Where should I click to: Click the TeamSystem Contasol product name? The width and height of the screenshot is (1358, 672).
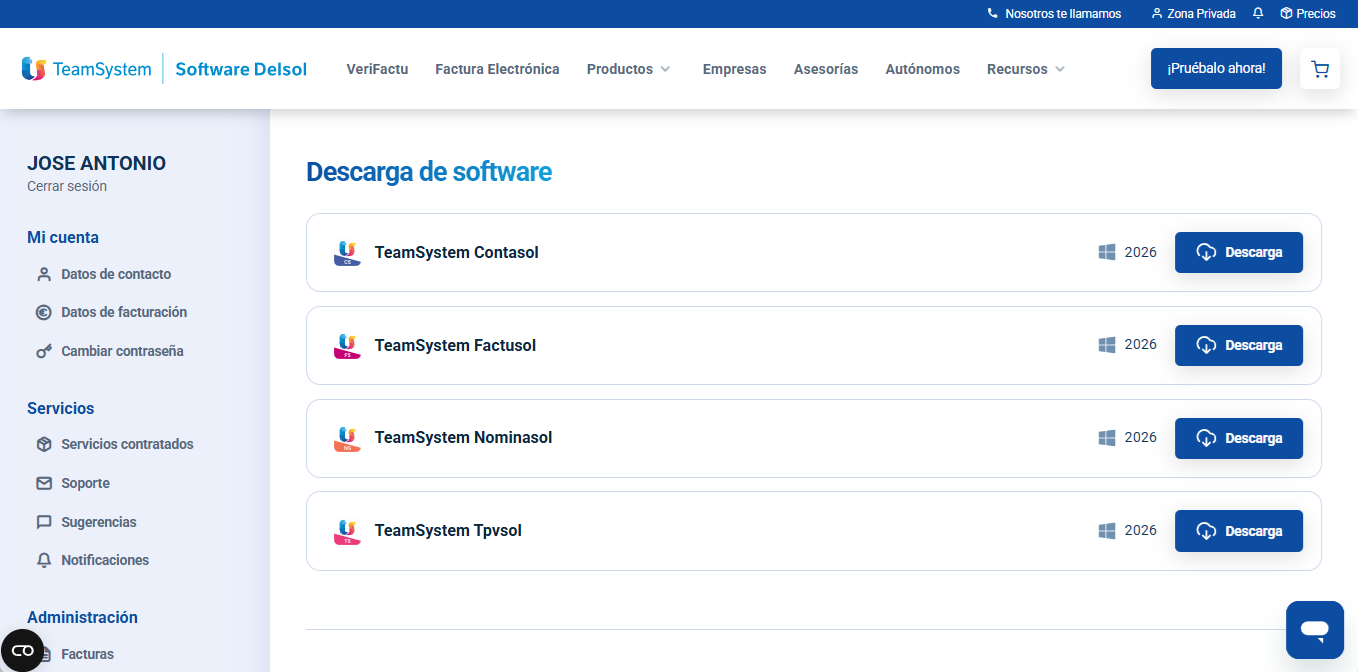click(457, 252)
